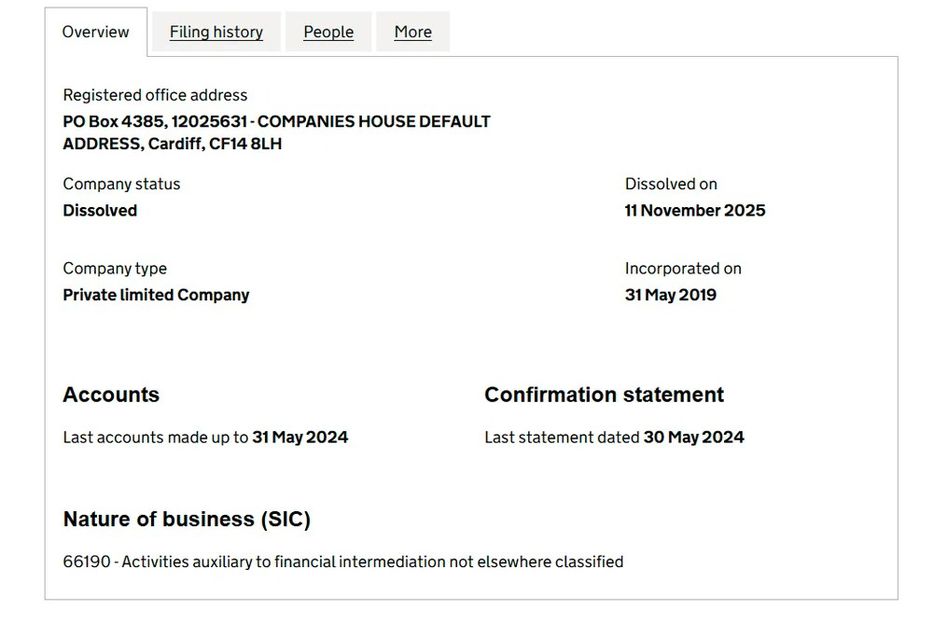Select the Dissolved company status text
Screen dimensions: 933x625
(99, 210)
